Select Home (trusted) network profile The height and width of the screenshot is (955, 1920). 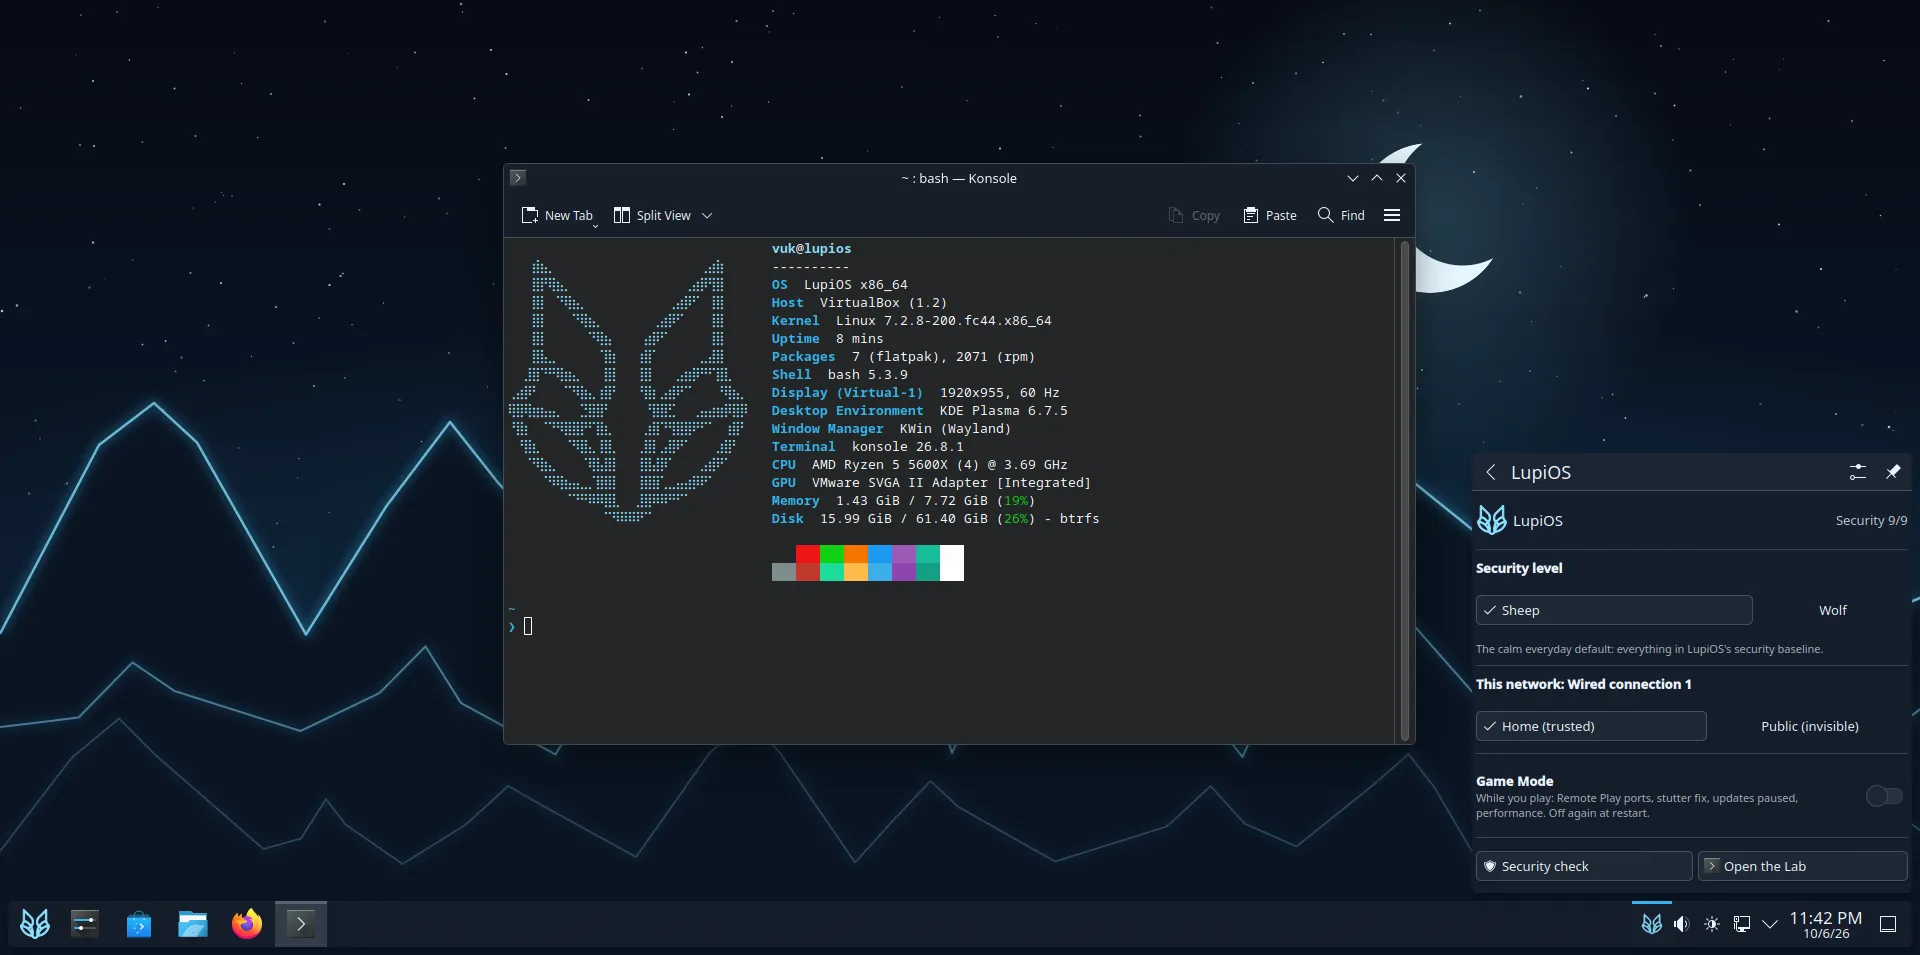tap(1591, 726)
